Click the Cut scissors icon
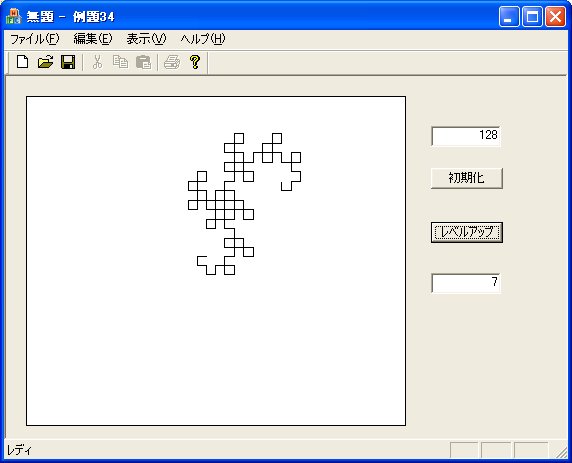Viewport: 572px width, 463px height. pyautogui.click(x=97, y=62)
